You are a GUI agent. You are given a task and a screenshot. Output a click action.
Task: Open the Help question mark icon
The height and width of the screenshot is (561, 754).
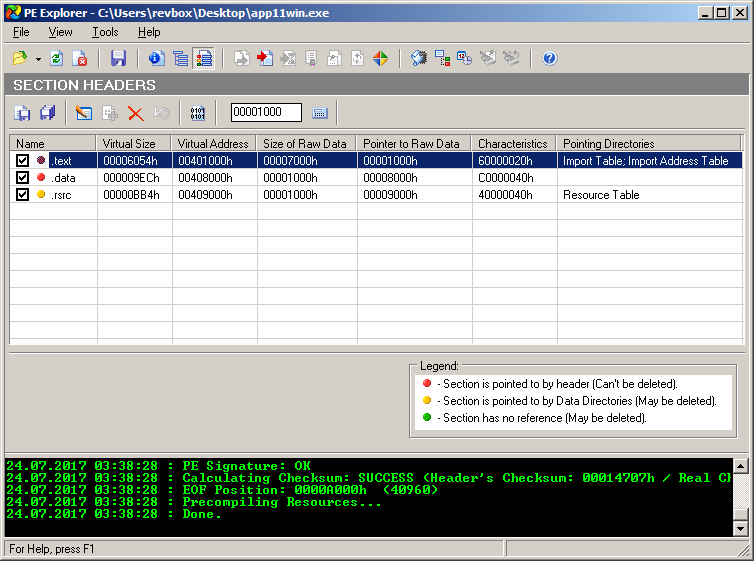(549, 59)
